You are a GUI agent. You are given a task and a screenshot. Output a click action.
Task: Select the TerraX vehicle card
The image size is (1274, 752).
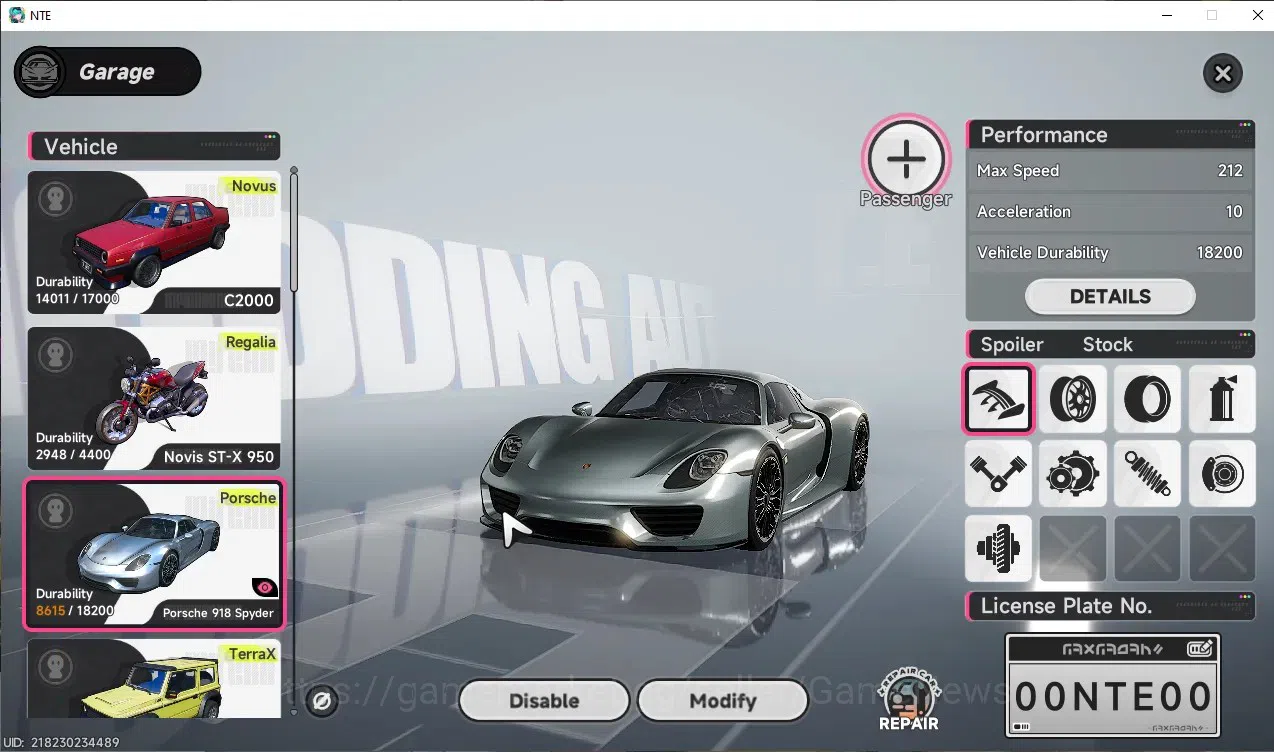(154, 678)
